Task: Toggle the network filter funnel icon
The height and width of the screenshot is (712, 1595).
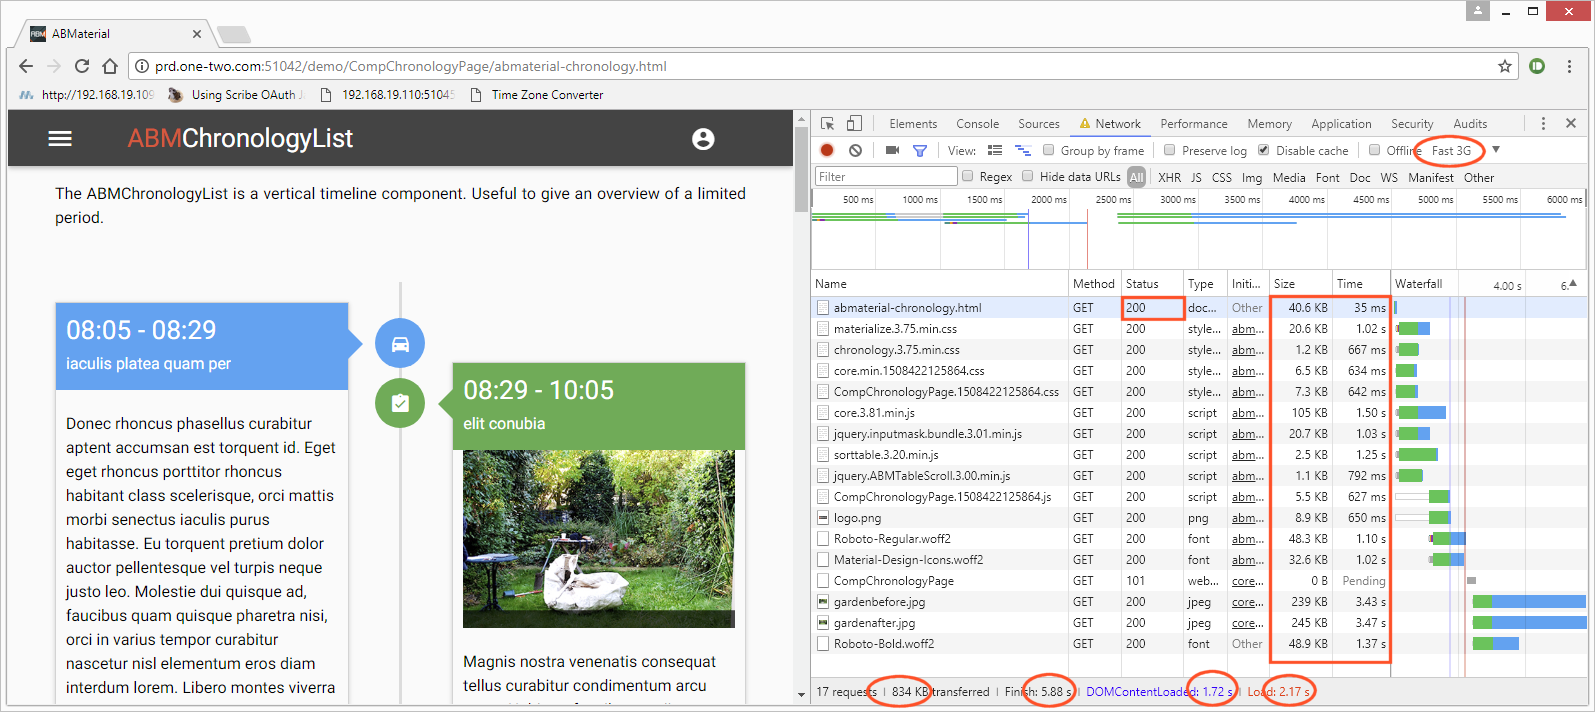Action: click(920, 151)
